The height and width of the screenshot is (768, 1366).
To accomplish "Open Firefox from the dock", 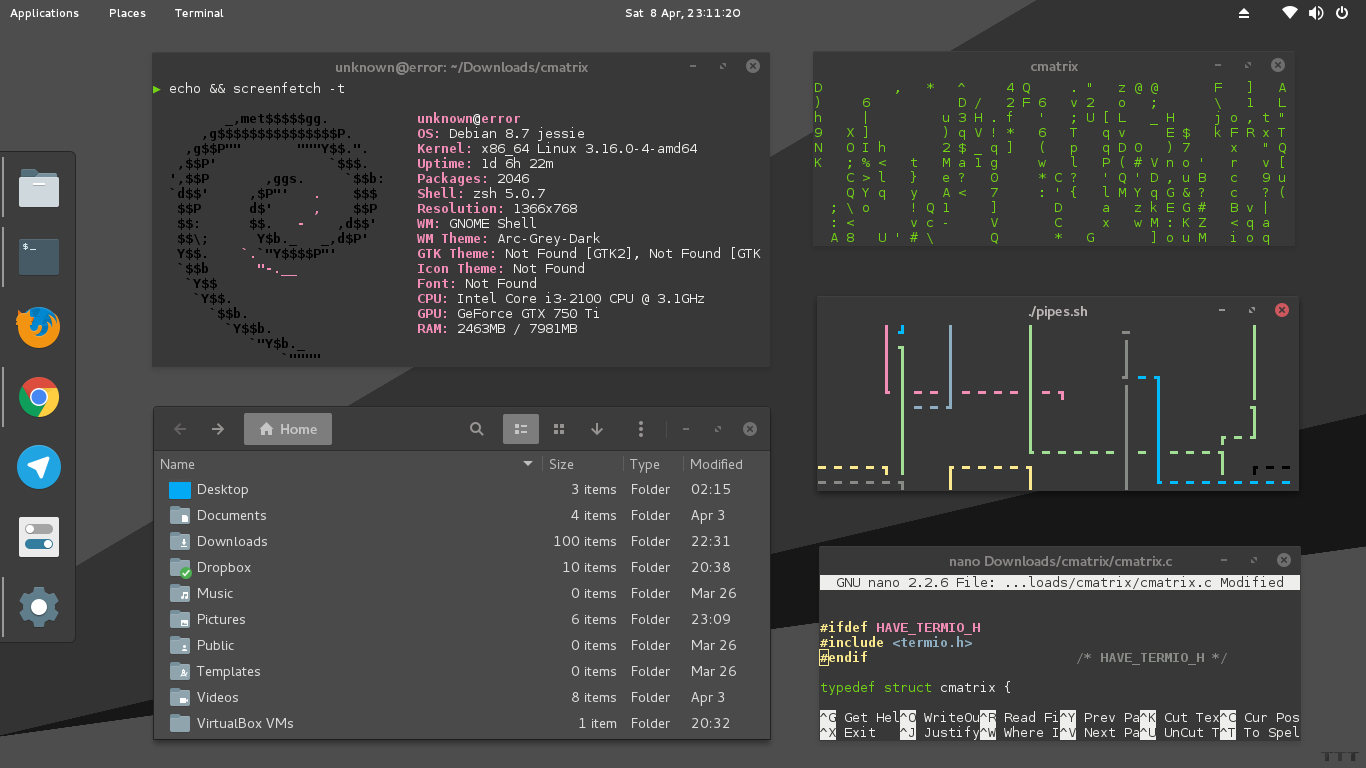I will pyautogui.click(x=39, y=327).
